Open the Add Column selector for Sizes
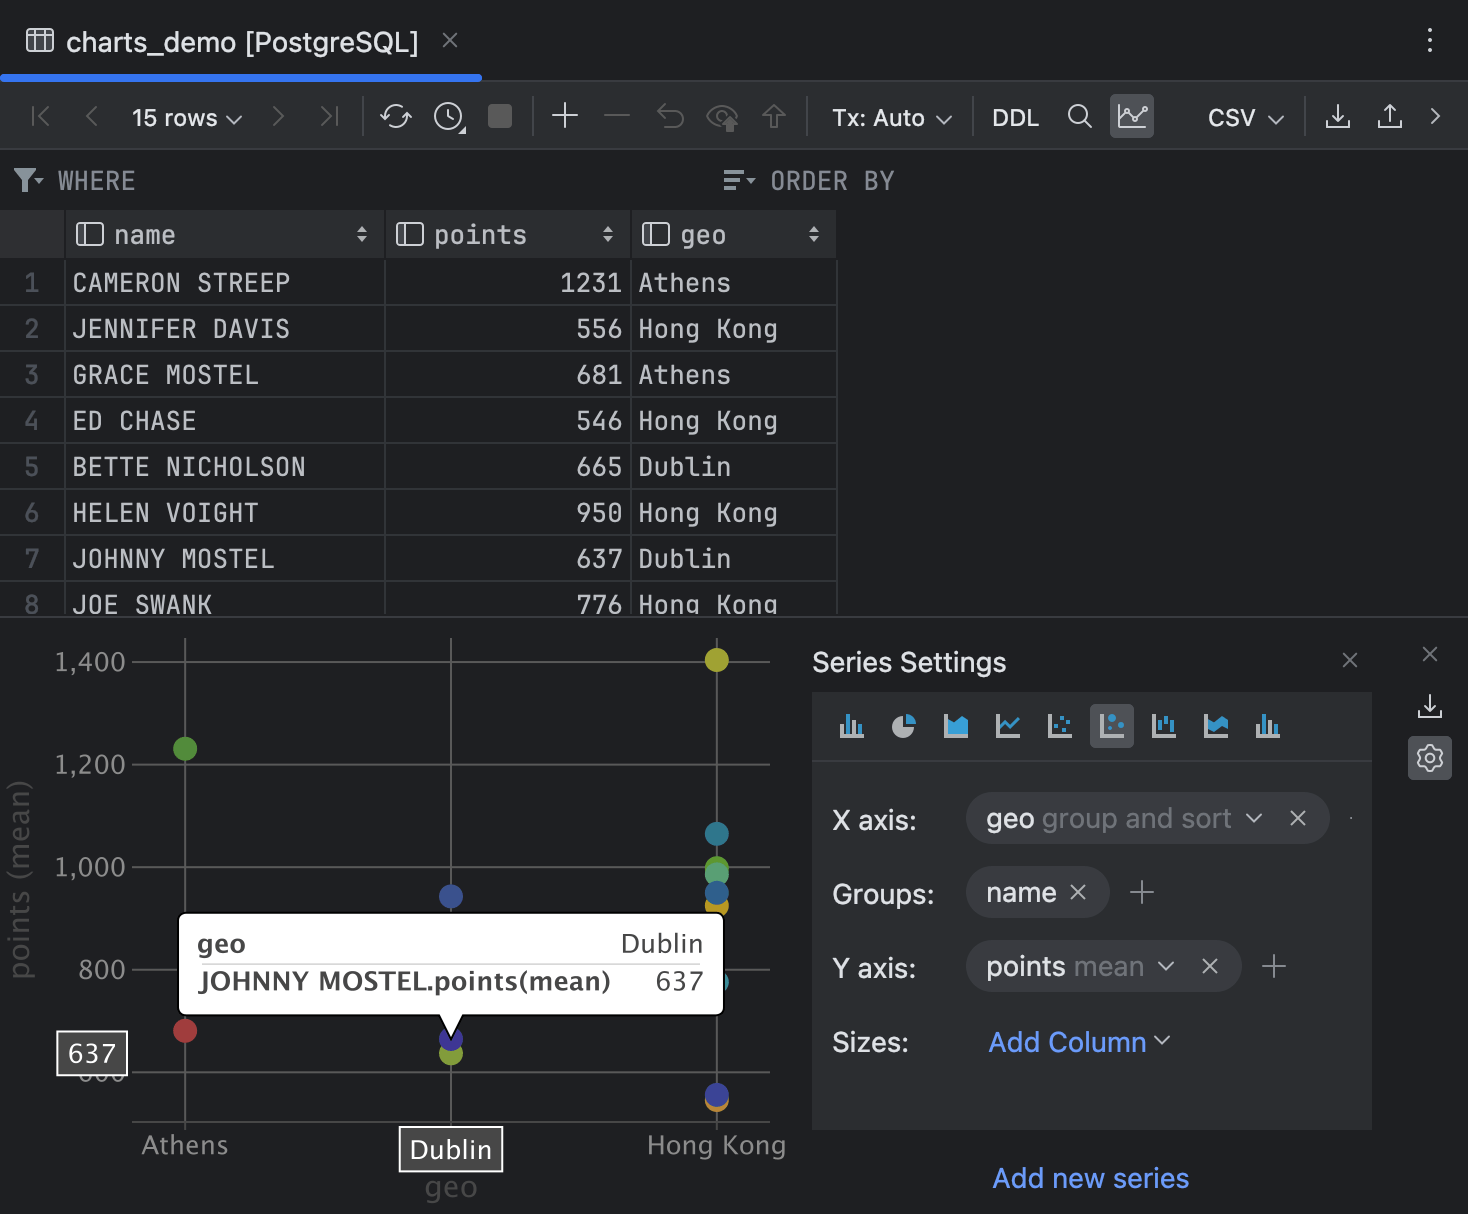 pyautogui.click(x=1078, y=1042)
